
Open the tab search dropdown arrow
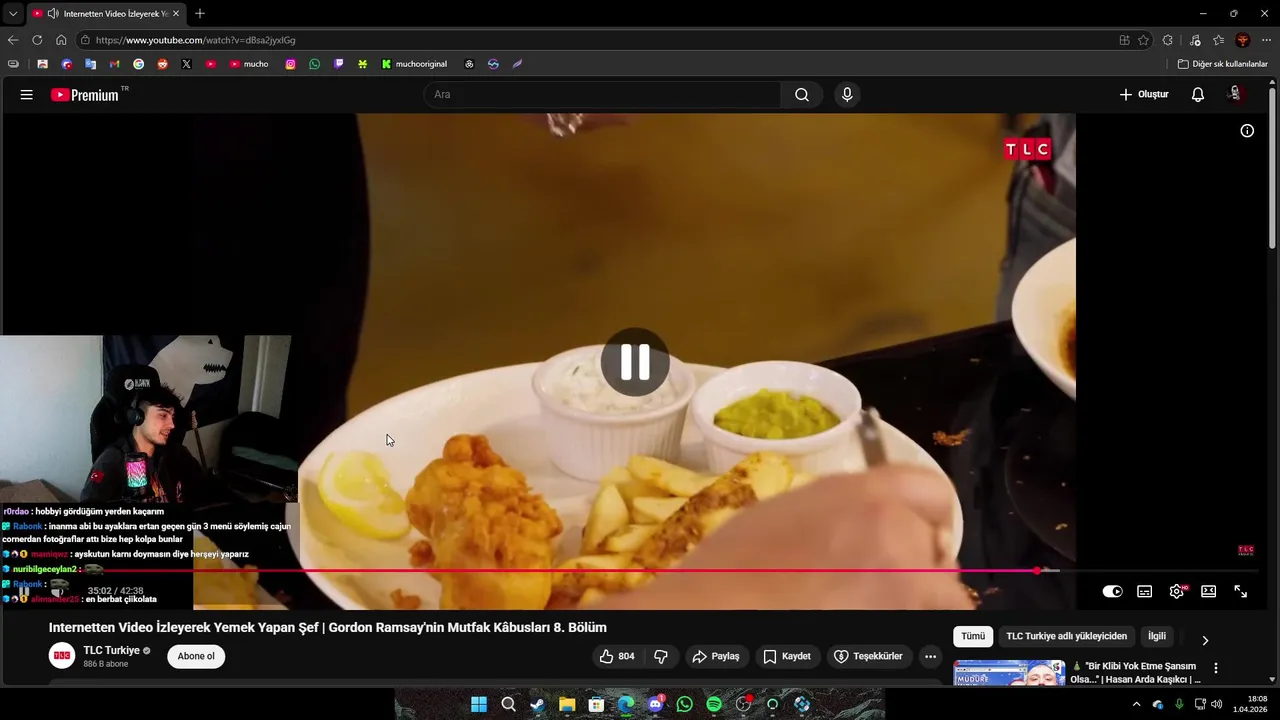(13, 14)
